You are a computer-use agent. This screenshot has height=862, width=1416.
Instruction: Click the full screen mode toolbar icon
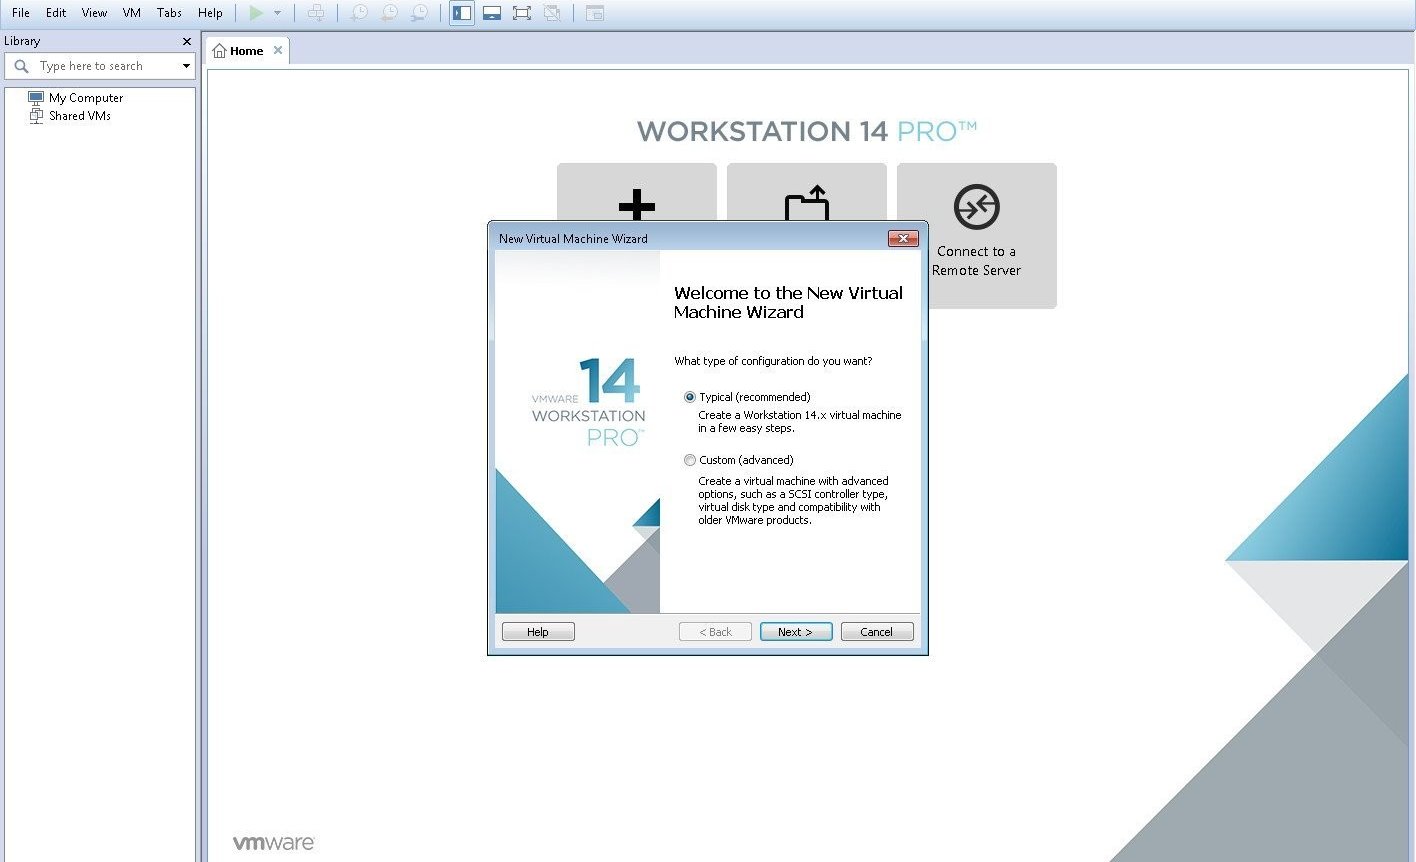pos(521,13)
